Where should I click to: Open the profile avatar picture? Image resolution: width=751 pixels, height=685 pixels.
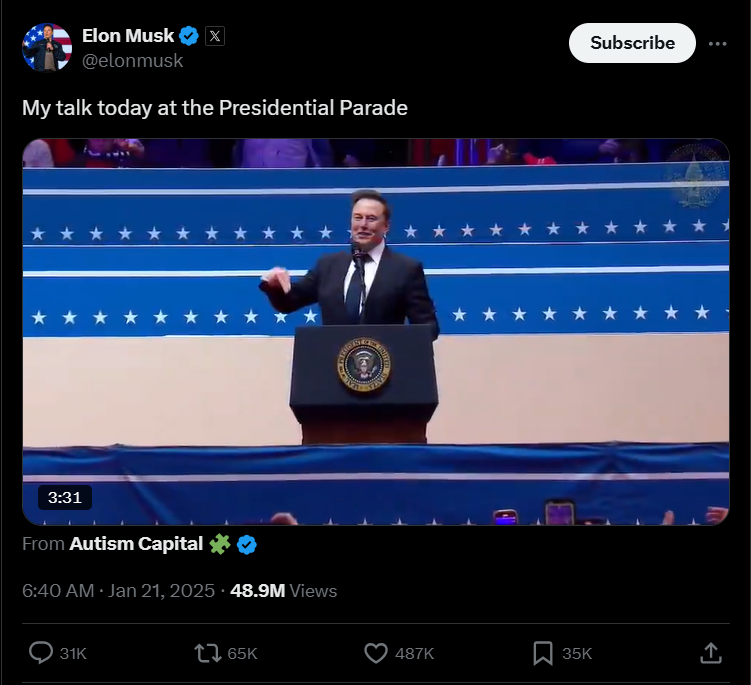point(48,47)
